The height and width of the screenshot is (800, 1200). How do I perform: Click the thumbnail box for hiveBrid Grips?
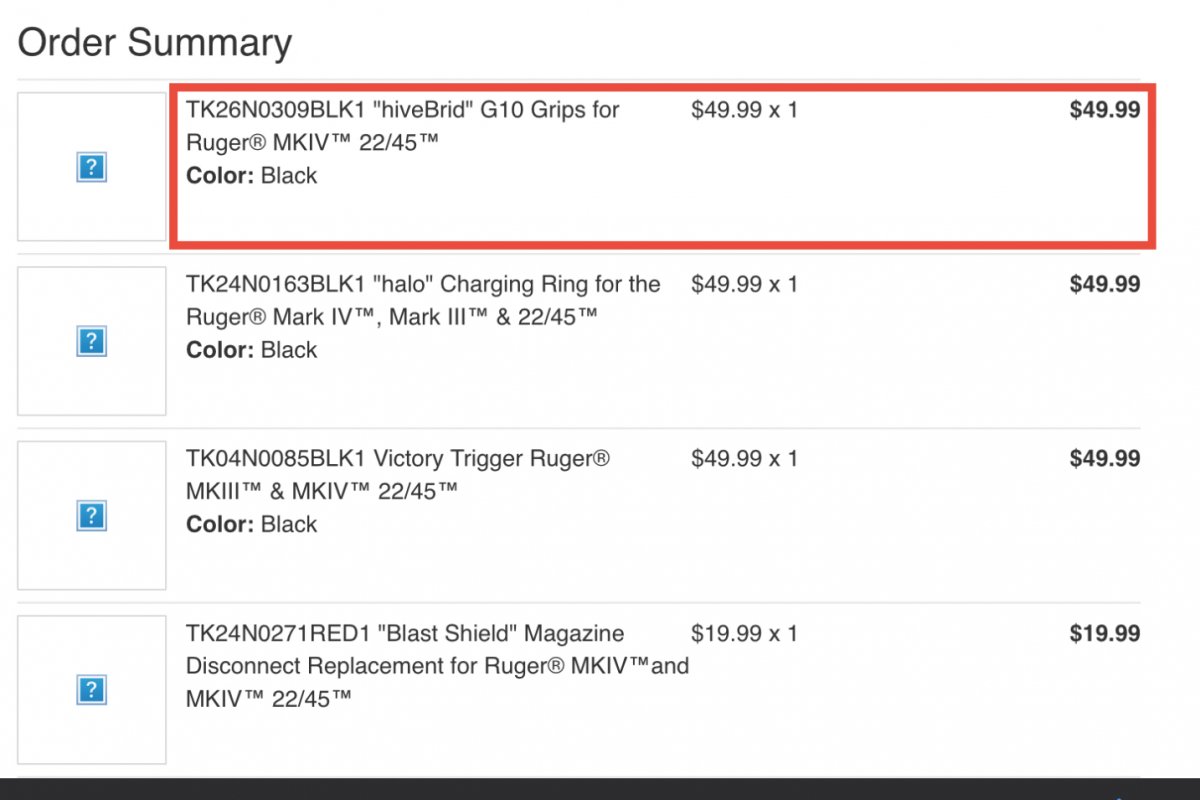pos(92,167)
